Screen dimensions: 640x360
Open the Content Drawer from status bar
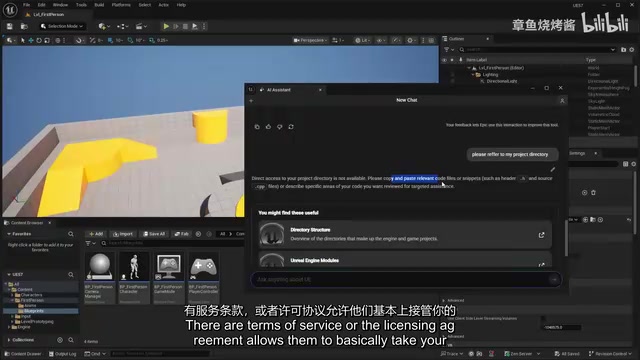pos(23,353)
